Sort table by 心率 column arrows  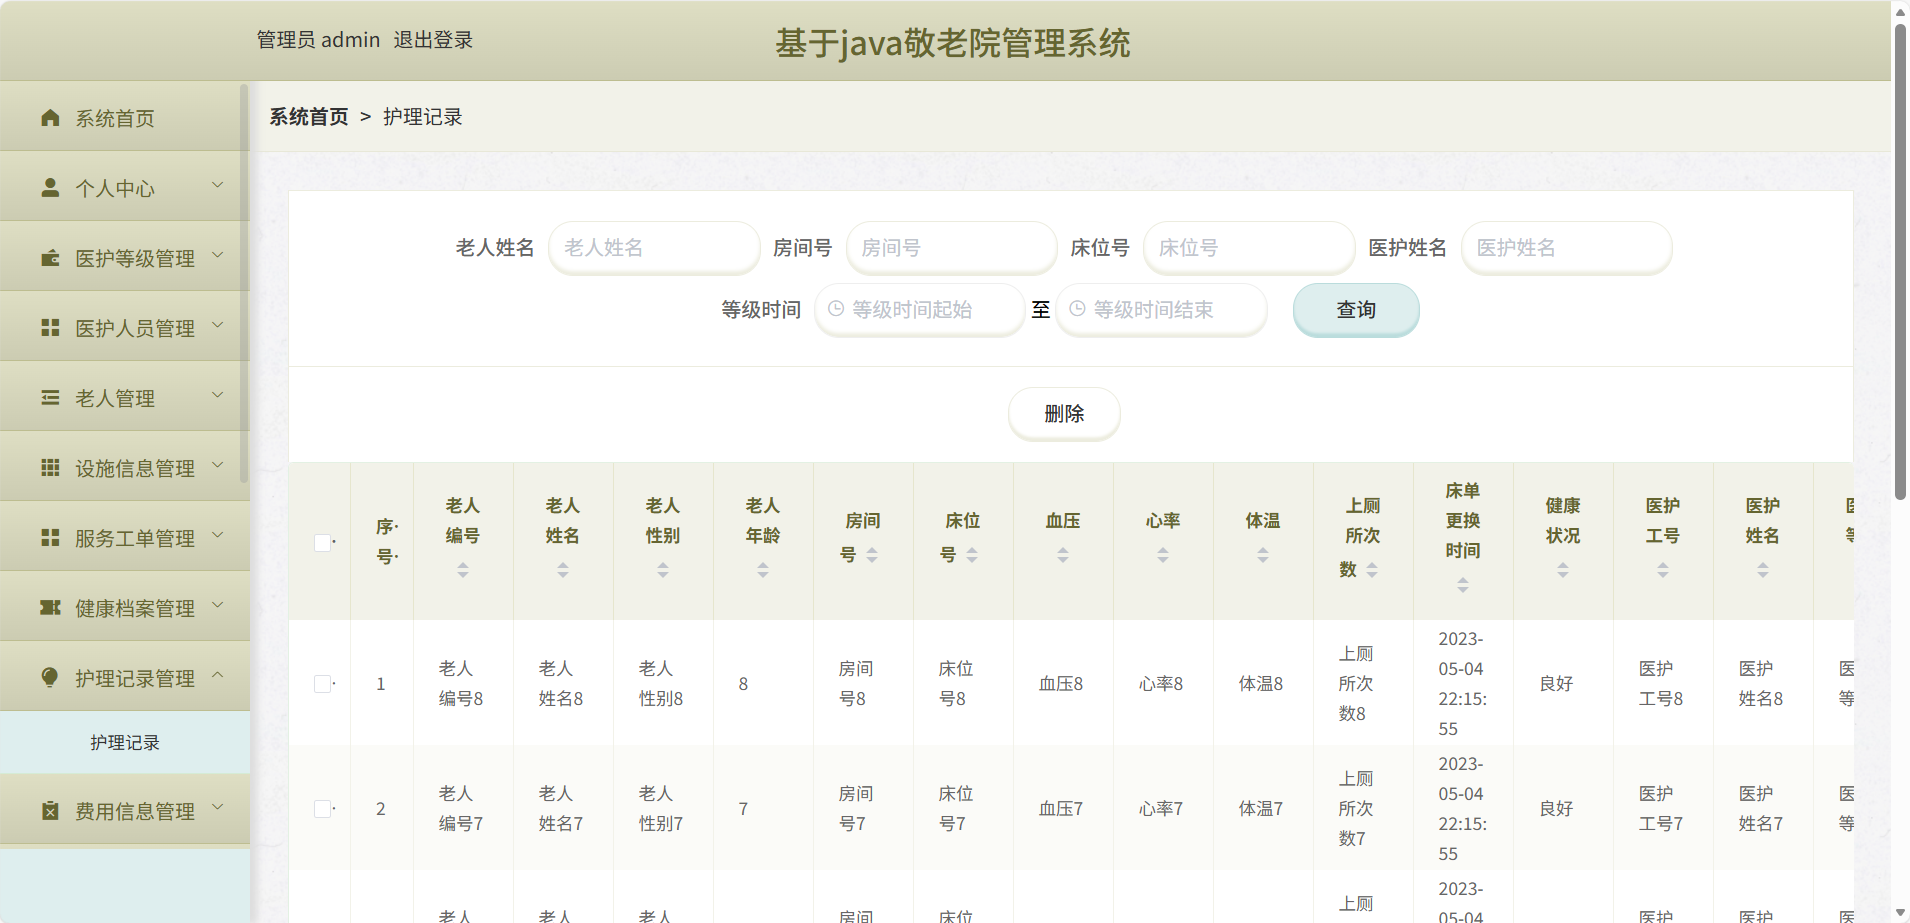(x=1163, y=555)
